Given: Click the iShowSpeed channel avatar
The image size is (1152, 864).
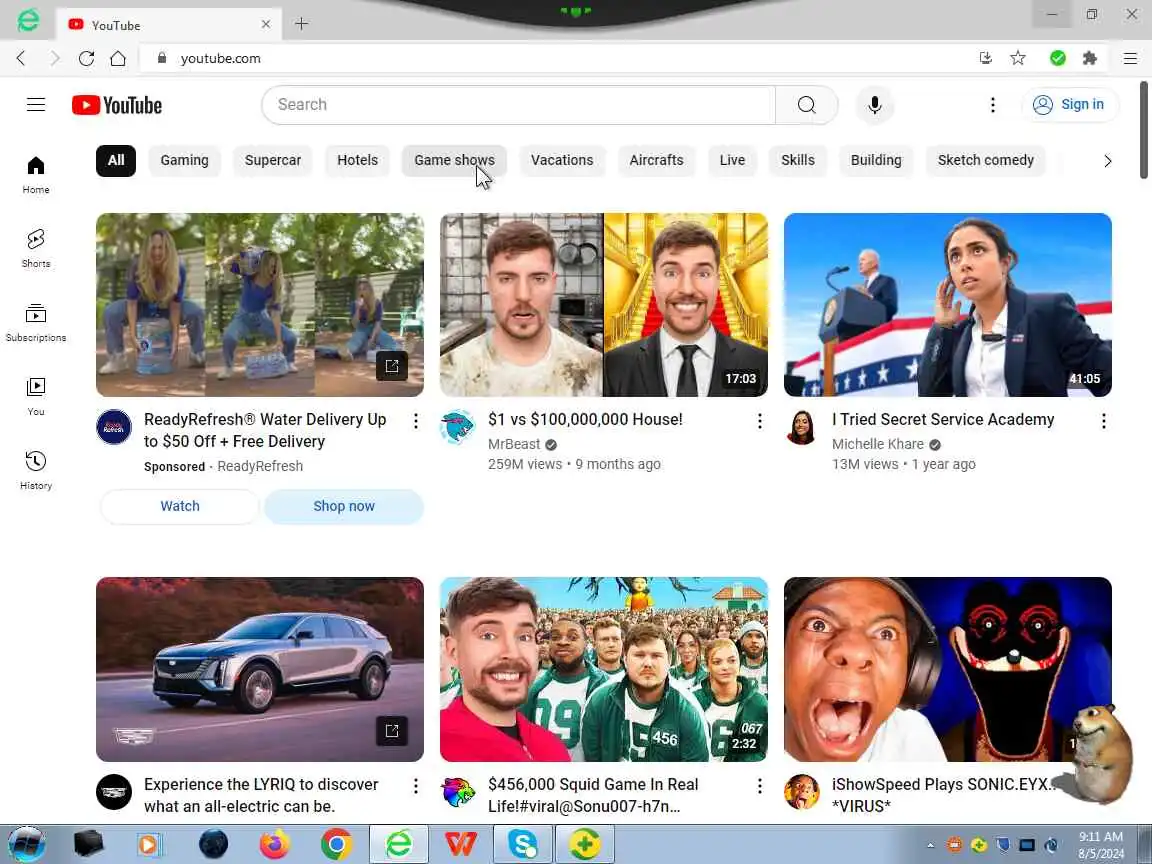Looking at the screenshot, I should pos(802,792).
